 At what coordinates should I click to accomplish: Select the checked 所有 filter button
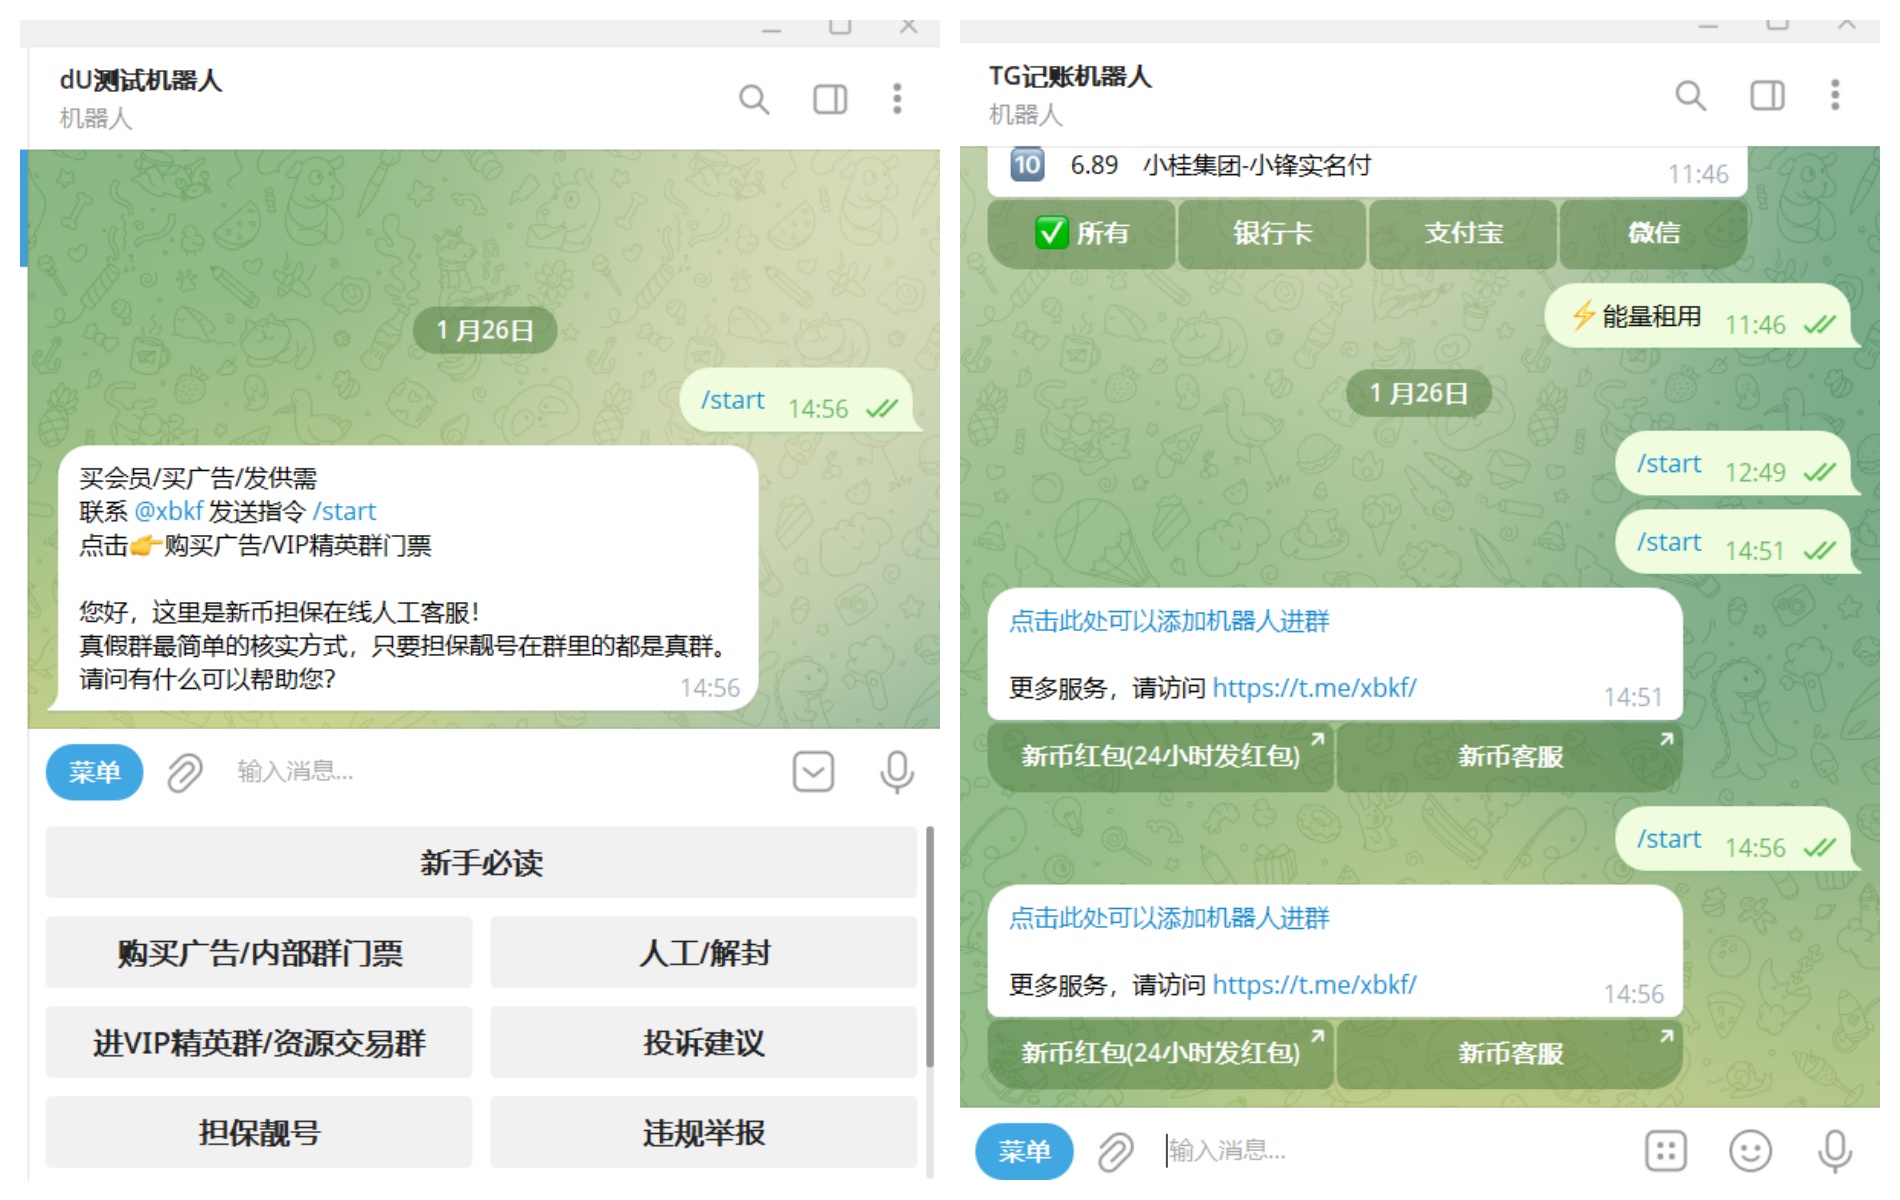(1082, 234)
